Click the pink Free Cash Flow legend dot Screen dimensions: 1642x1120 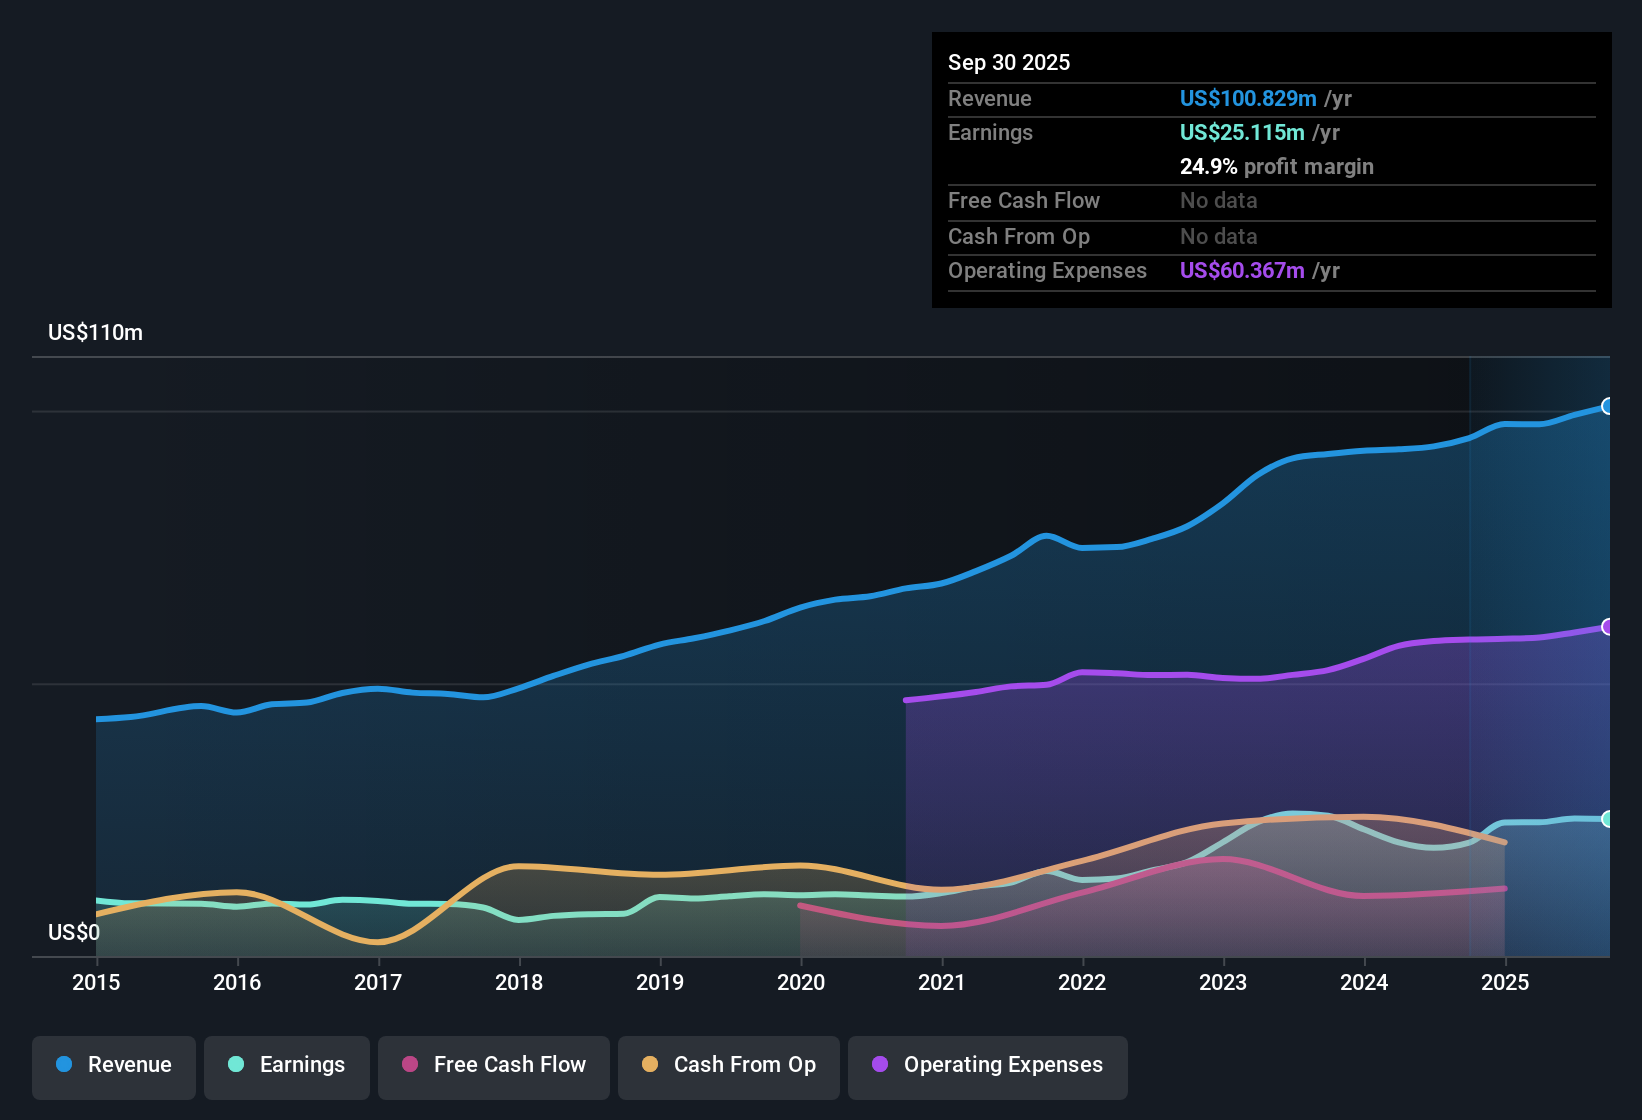[408, 1065]
